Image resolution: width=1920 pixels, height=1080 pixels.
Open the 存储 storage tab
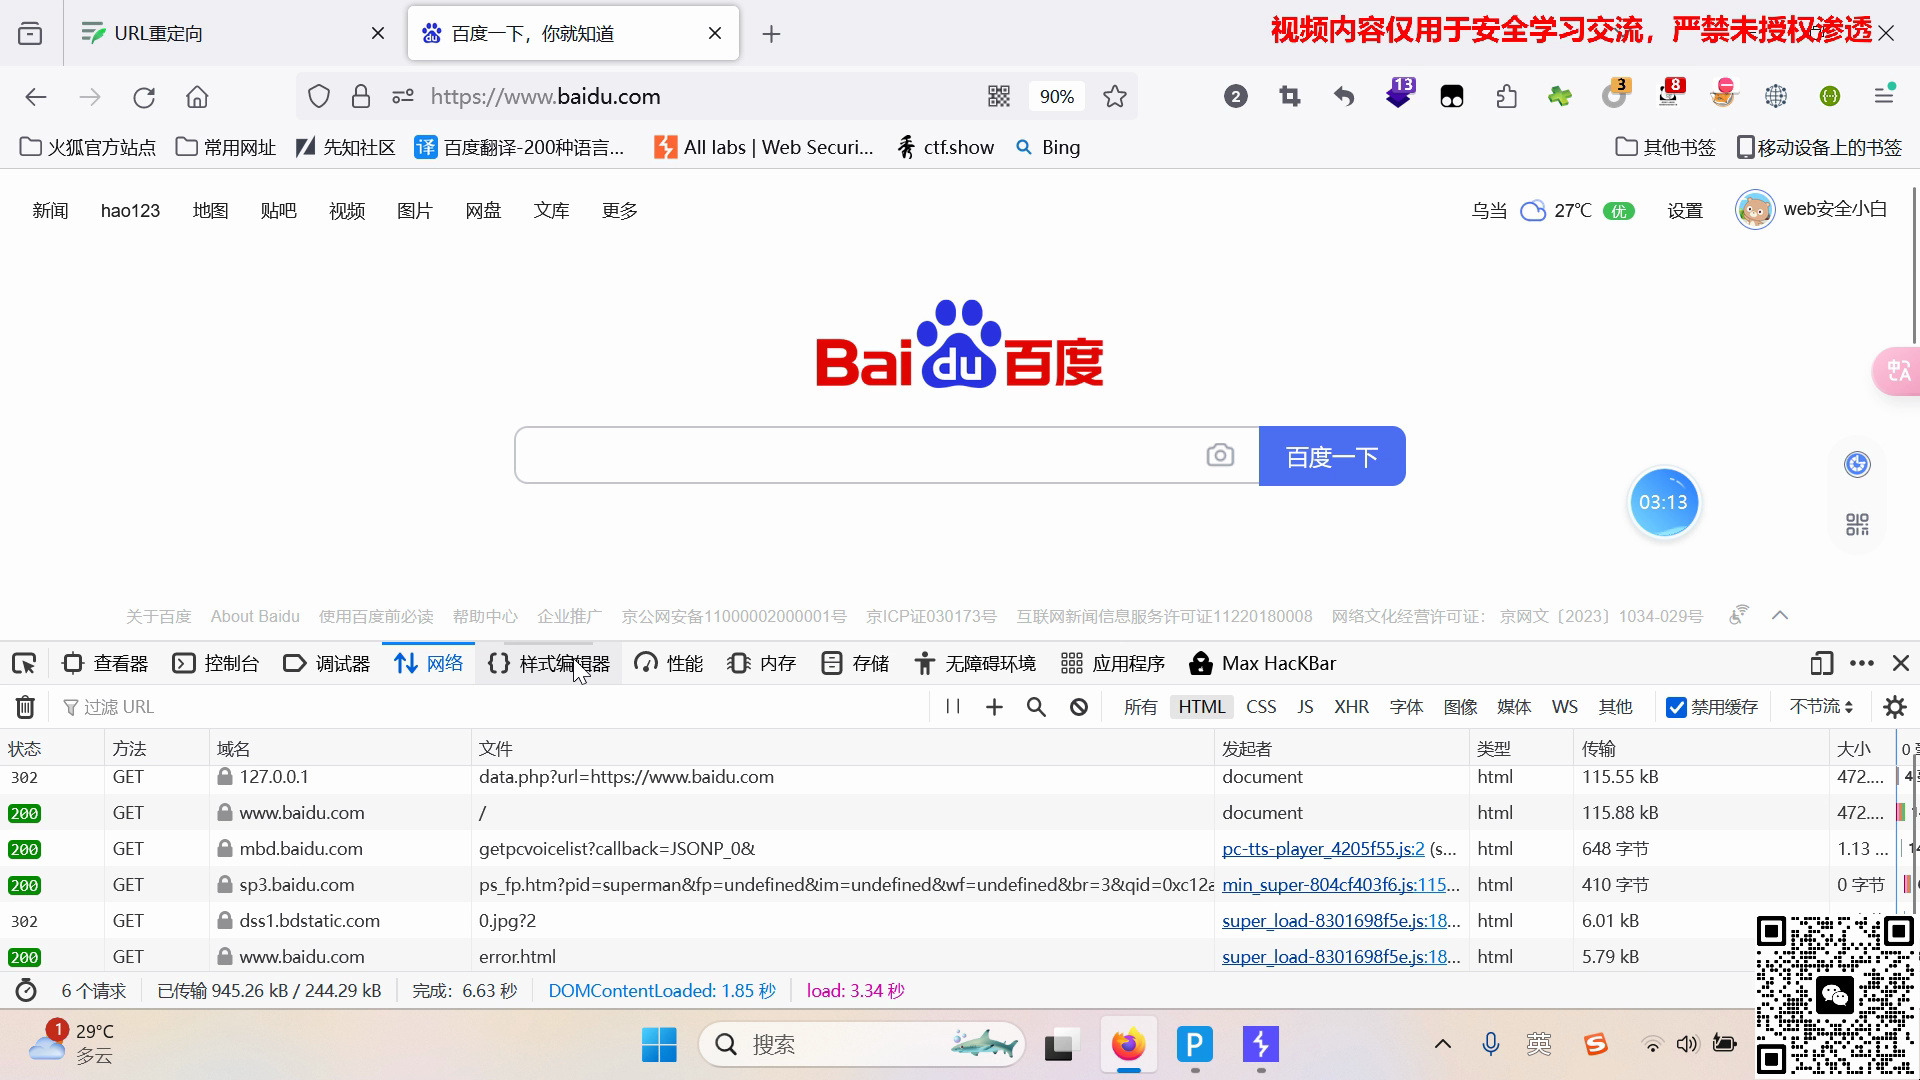(x=856, y=664)
